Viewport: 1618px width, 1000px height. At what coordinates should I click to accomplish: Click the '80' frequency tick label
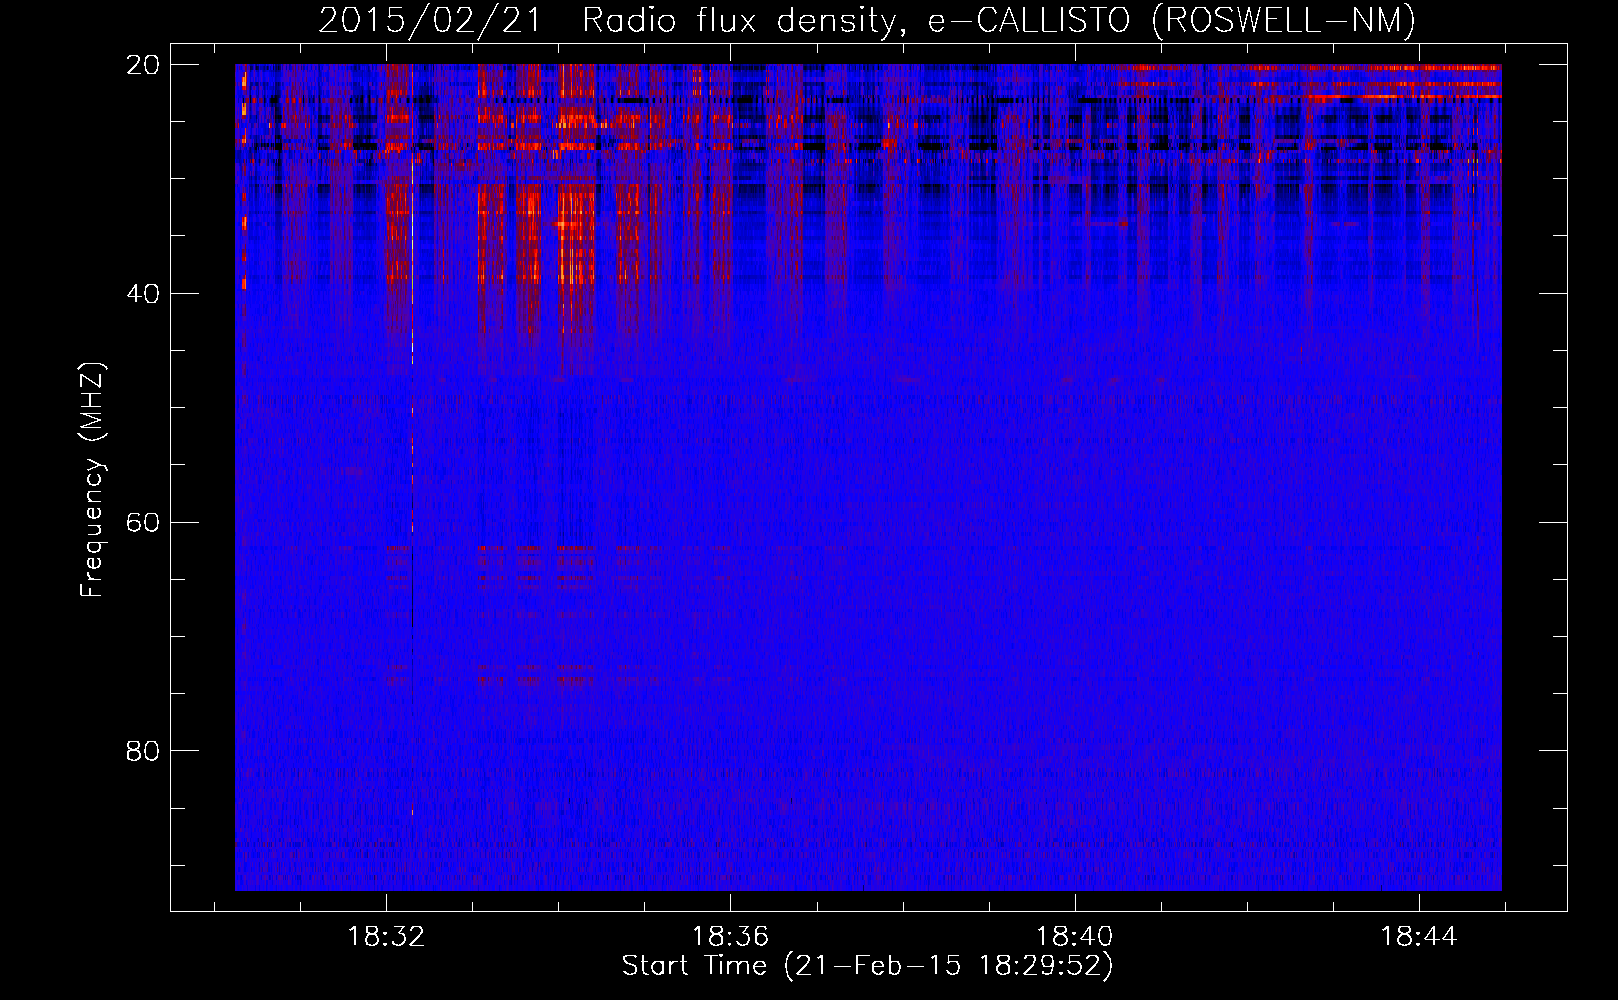click(143, 750)
